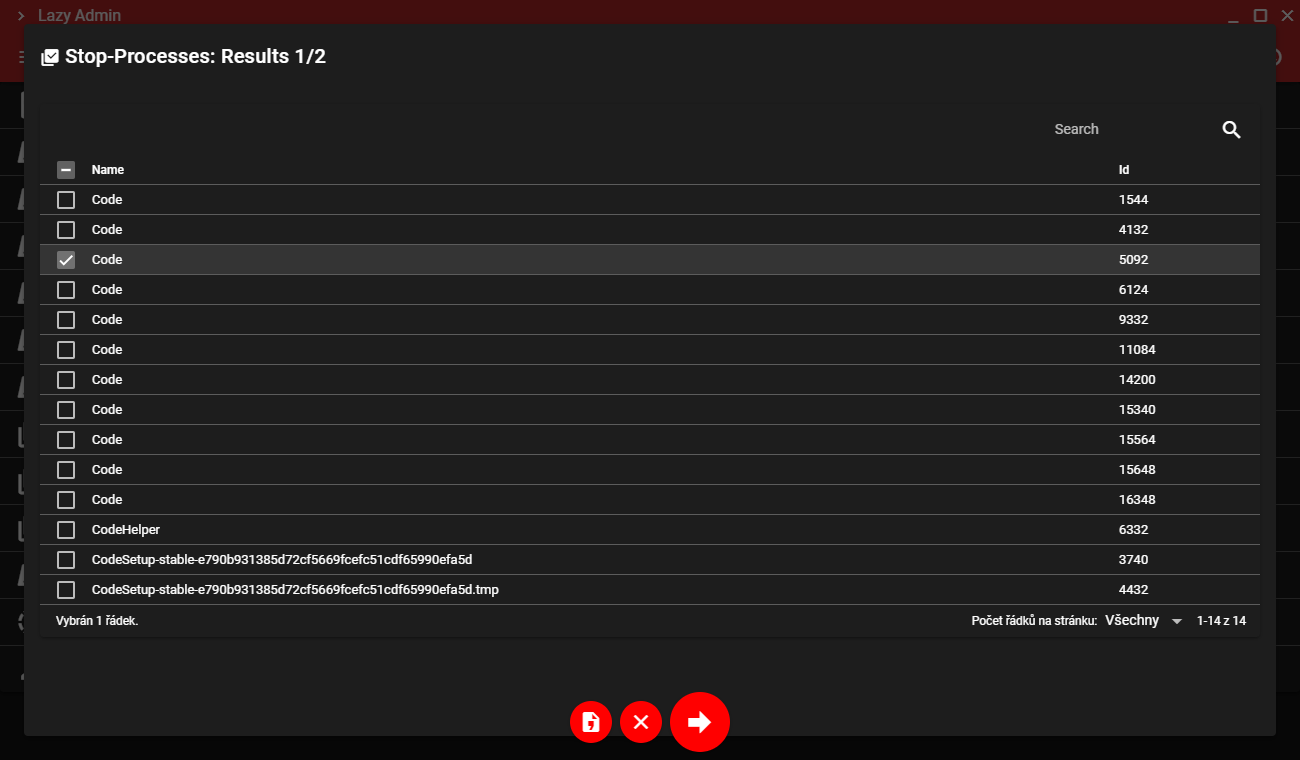Select CodeSetup-stable row with Id 3740
This screenshot has width=1300, height=760.
click(650, 560)
